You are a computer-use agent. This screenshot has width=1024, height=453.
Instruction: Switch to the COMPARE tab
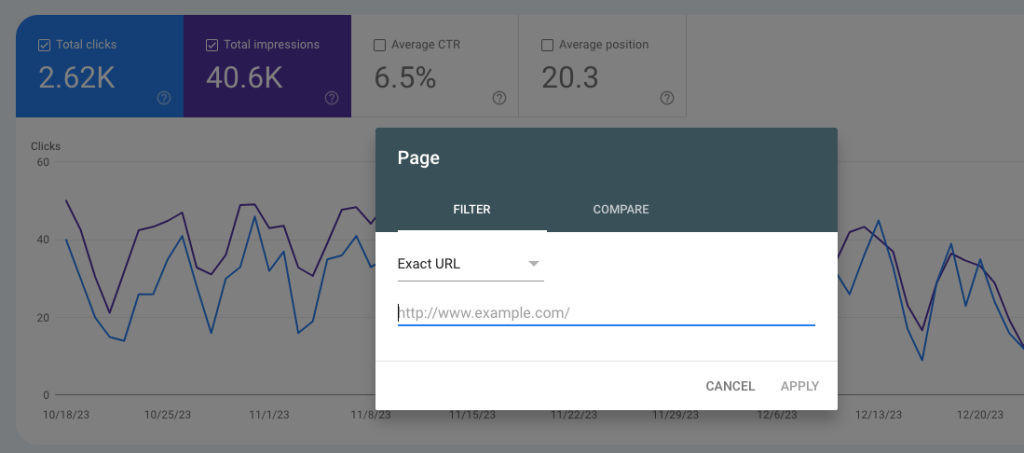click(x=621, y=210)
